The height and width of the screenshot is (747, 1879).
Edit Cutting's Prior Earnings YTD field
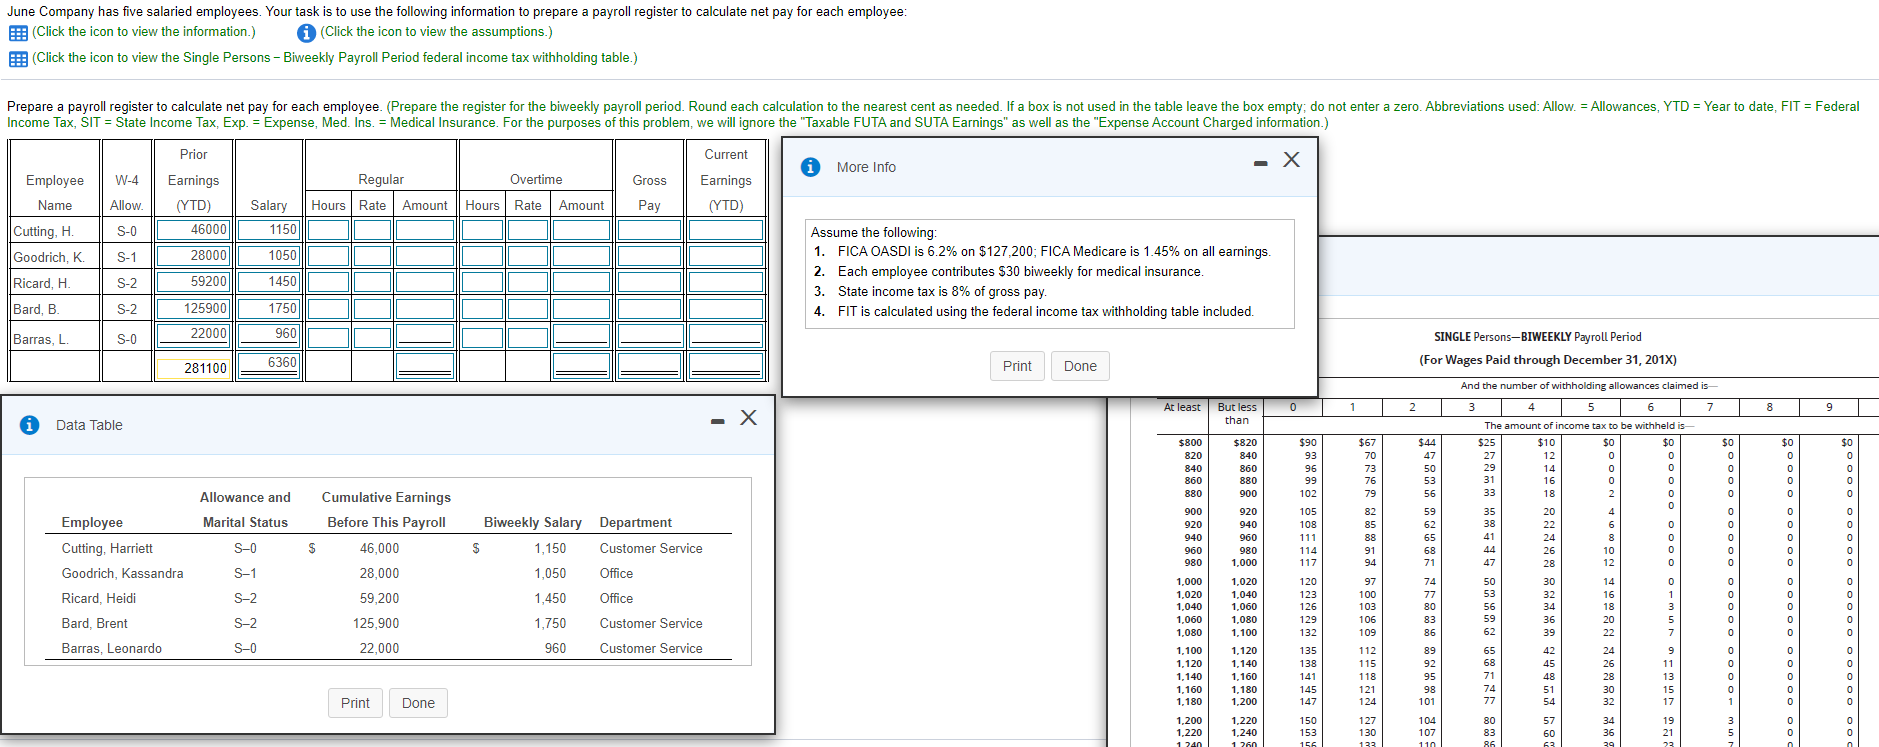point(192,230)
